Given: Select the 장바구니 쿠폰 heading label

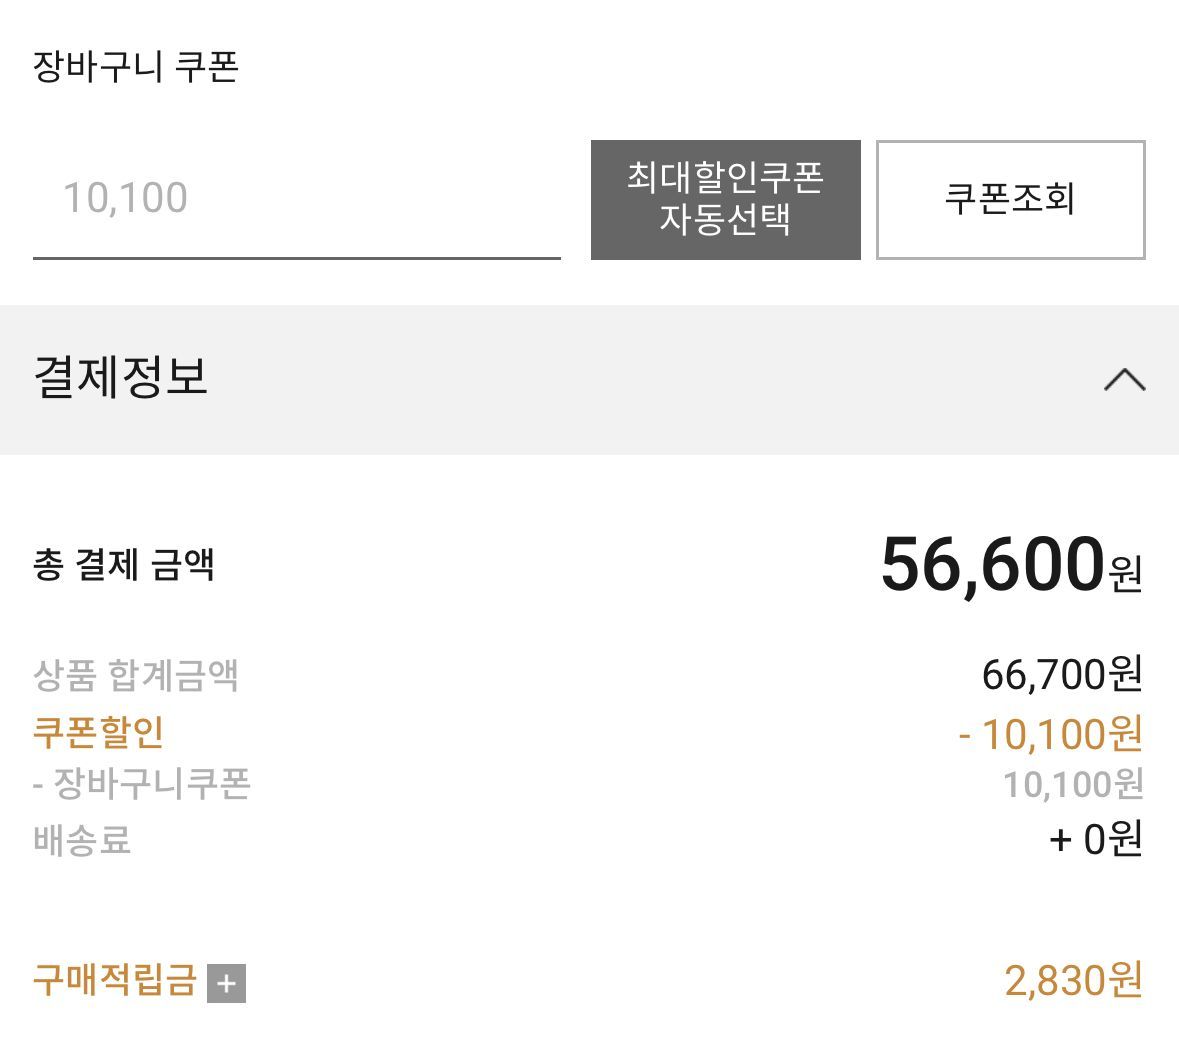Looking at the screenshot, I should click(x=136, y=67).
